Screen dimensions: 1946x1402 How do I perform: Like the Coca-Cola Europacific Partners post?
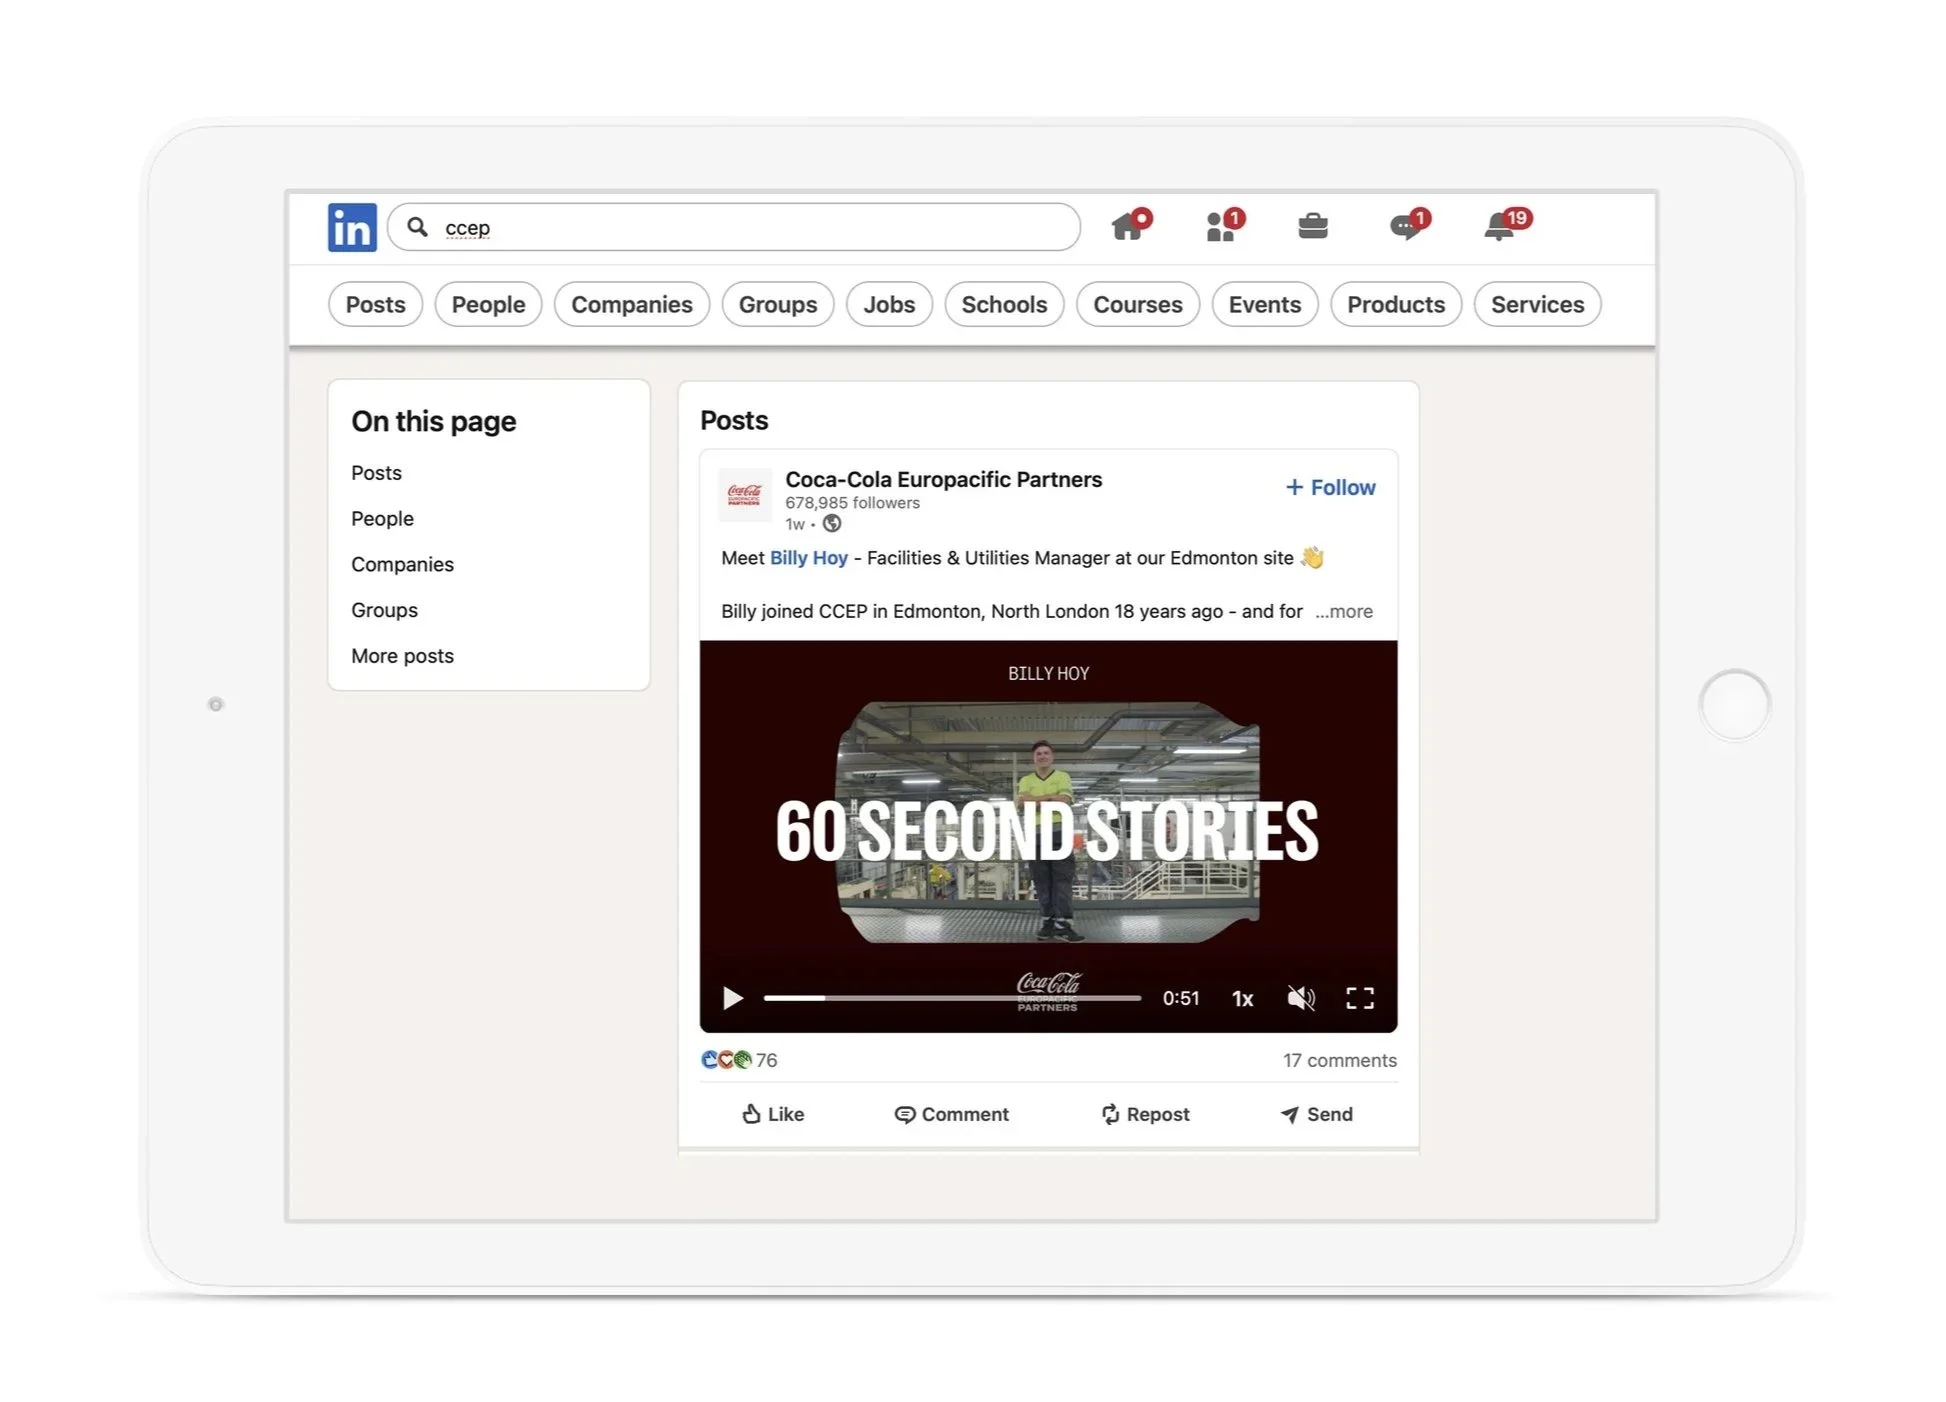[x=773, y=1114]
